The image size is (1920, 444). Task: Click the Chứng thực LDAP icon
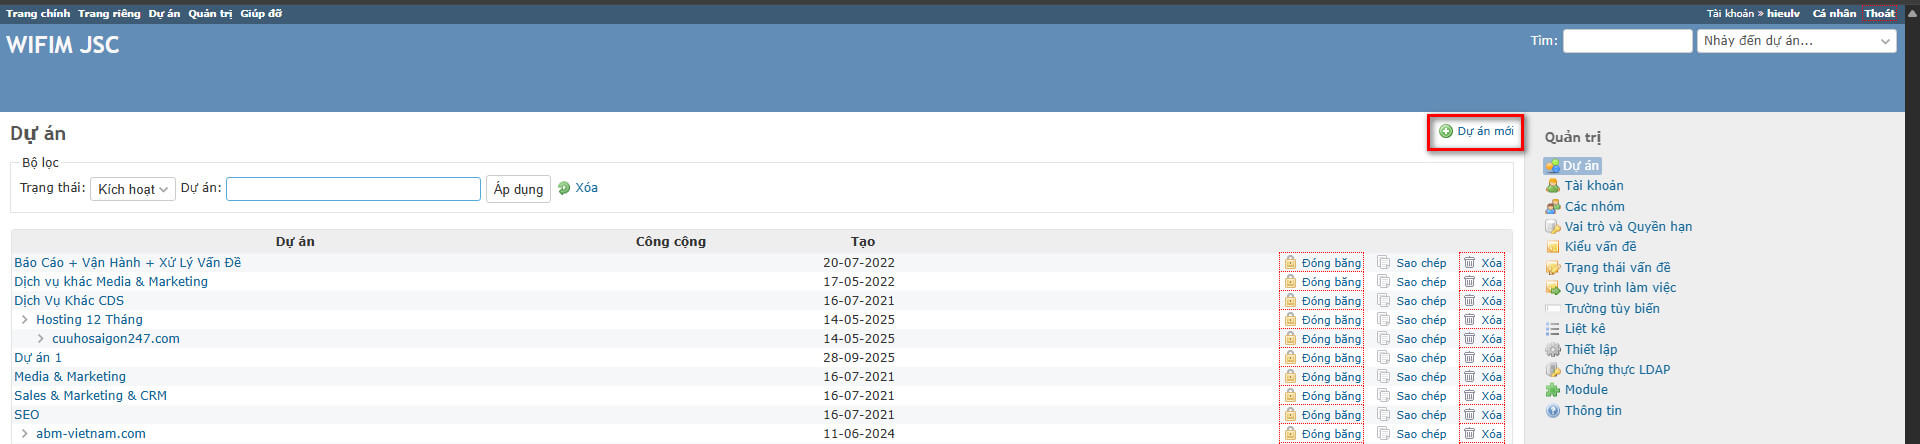(x=1552, y=370)
